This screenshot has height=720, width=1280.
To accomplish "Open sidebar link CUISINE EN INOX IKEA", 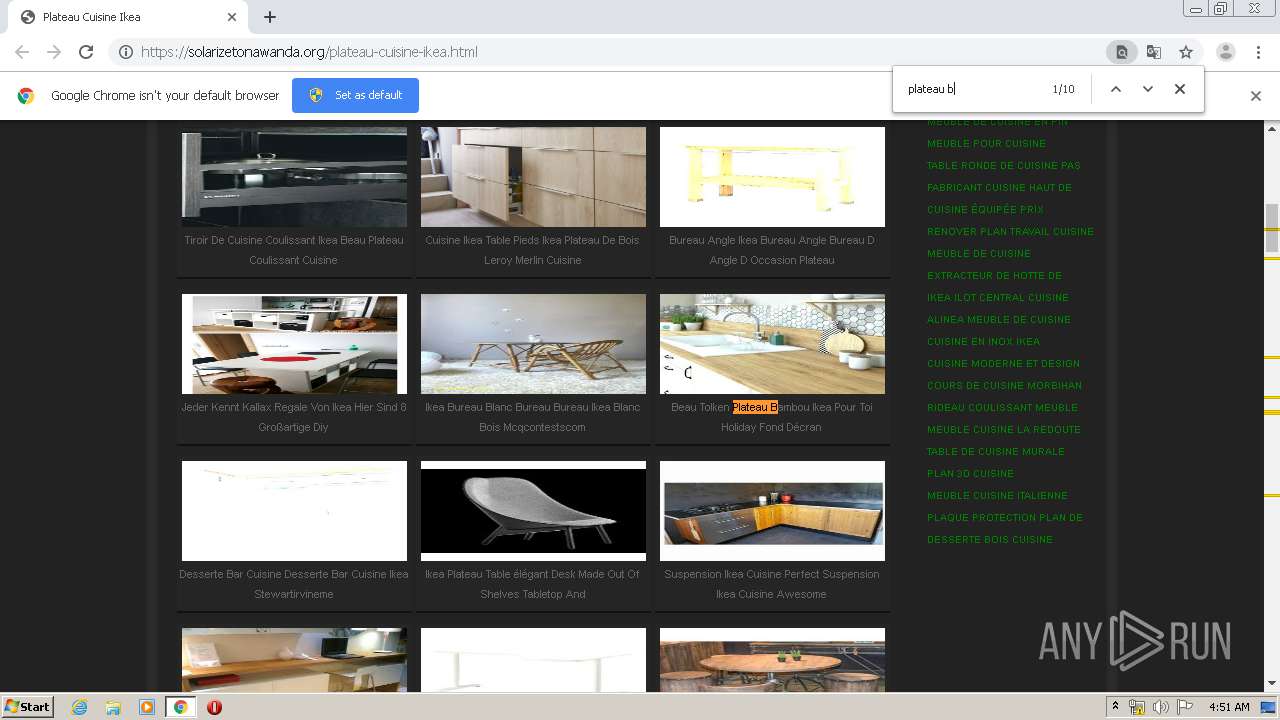I will click(x=984, y=342).
